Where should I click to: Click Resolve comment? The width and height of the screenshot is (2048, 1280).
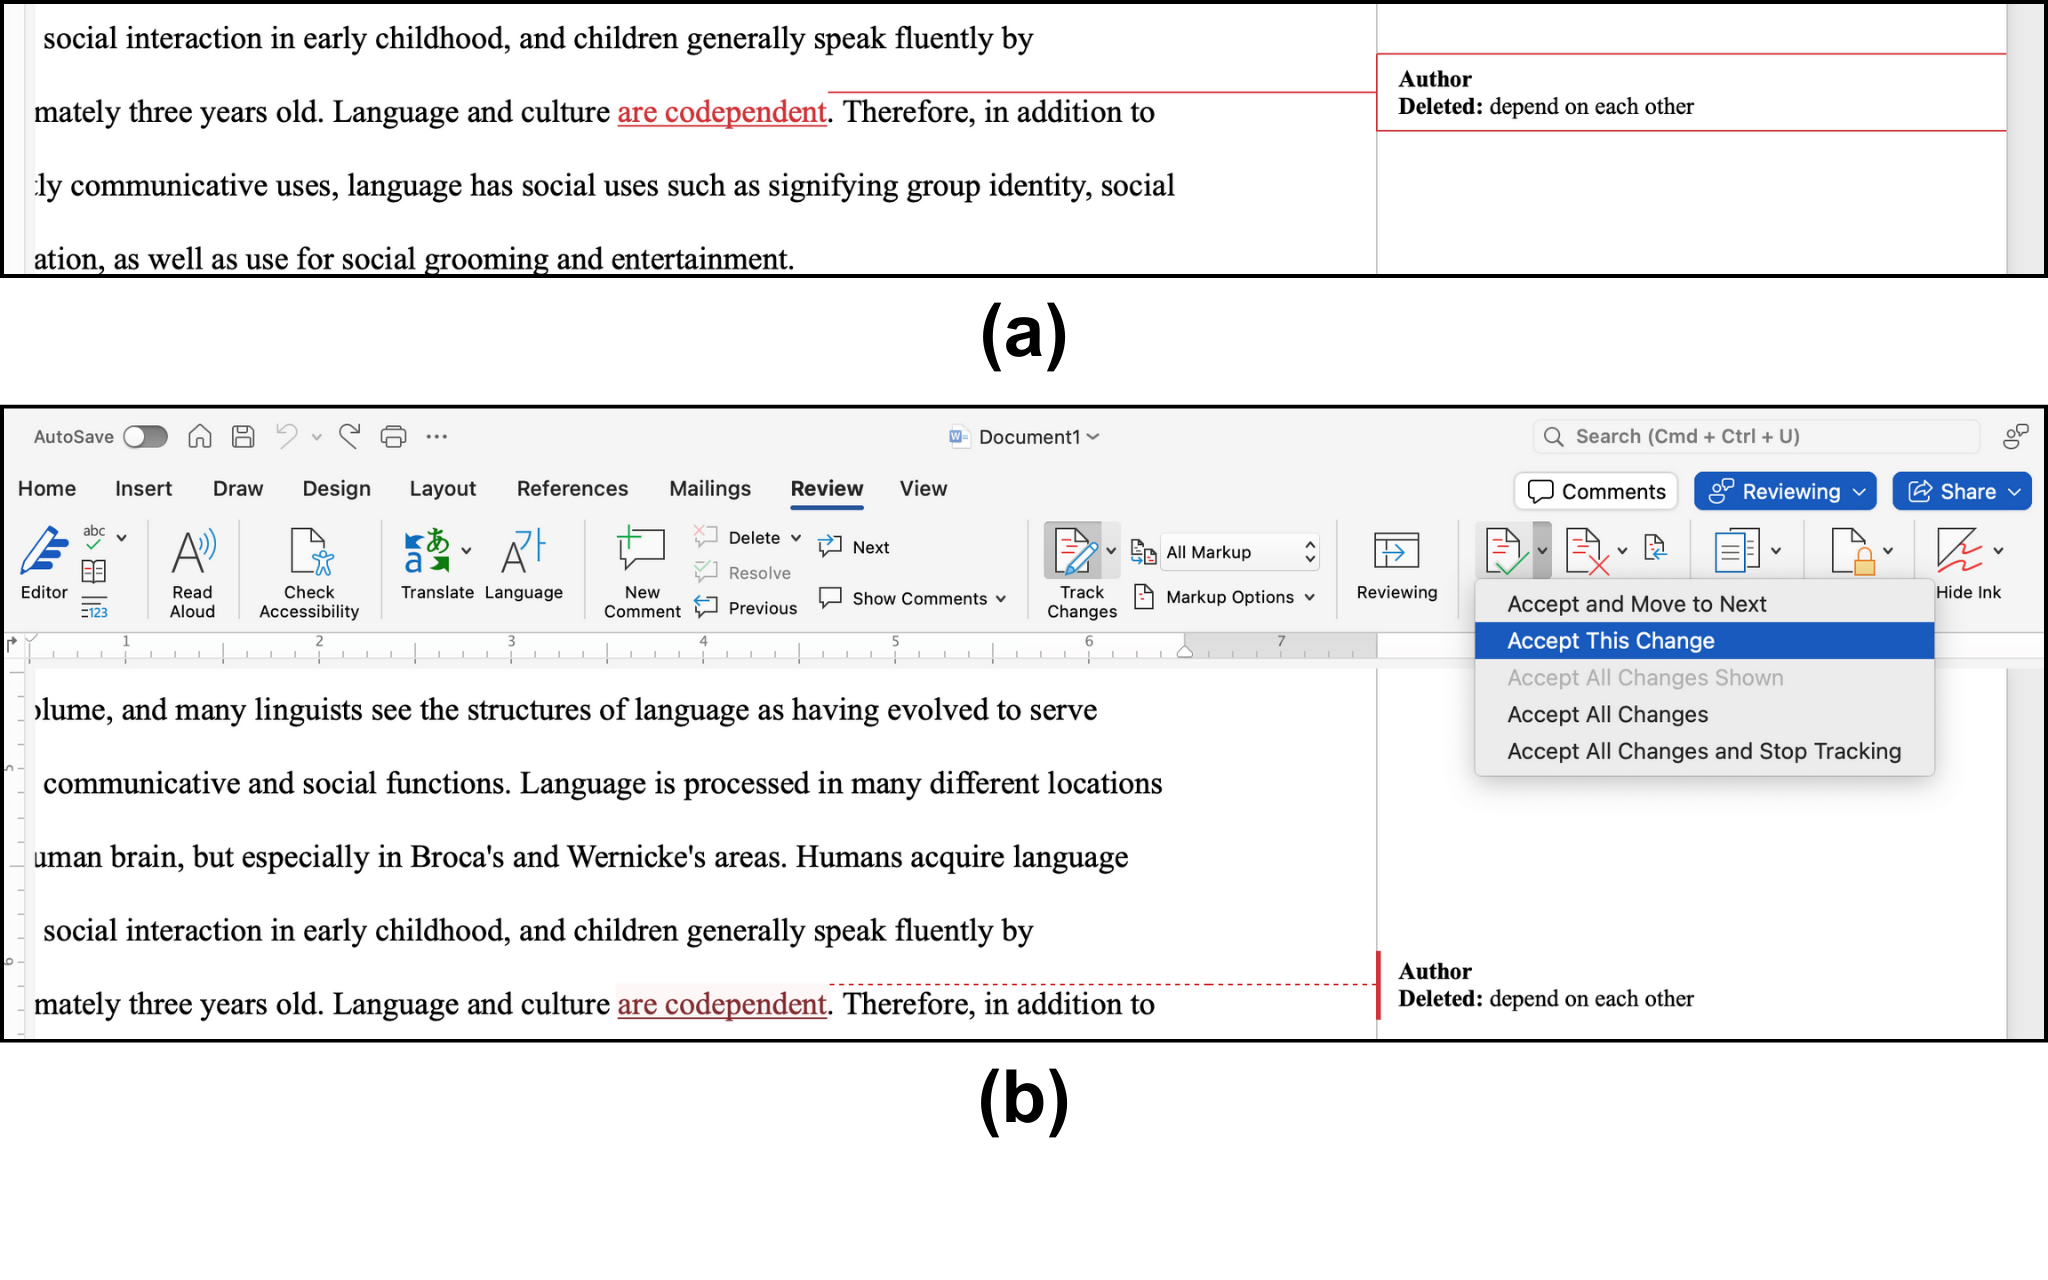(742, 572)
